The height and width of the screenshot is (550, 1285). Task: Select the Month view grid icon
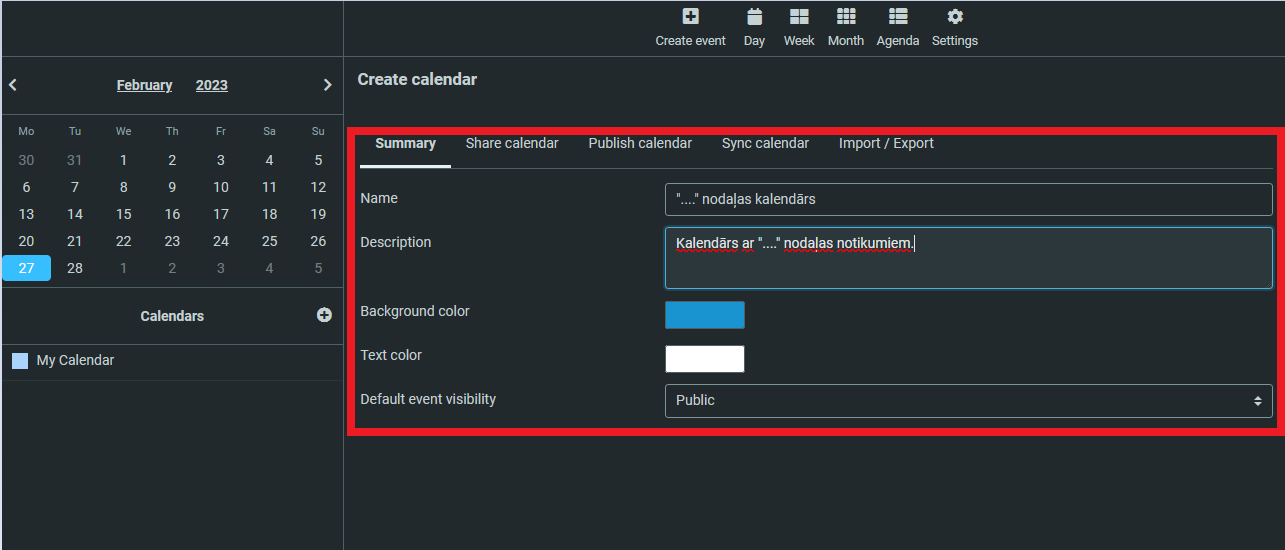pos(846,17)
